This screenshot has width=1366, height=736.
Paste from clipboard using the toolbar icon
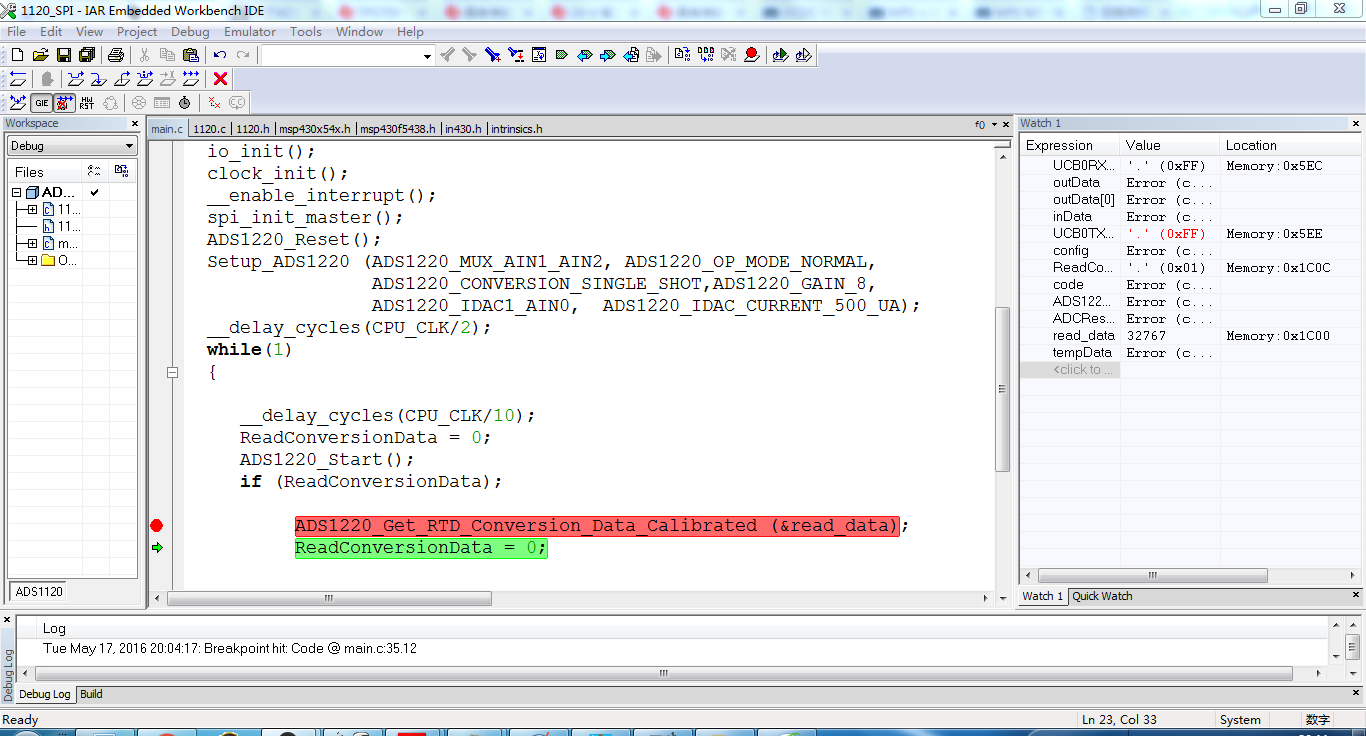[x=190, y=55]
